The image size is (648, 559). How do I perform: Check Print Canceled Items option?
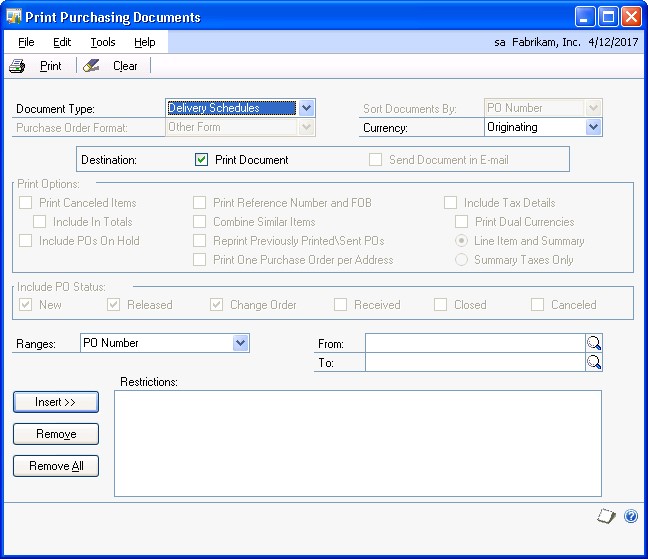[26, 202]
